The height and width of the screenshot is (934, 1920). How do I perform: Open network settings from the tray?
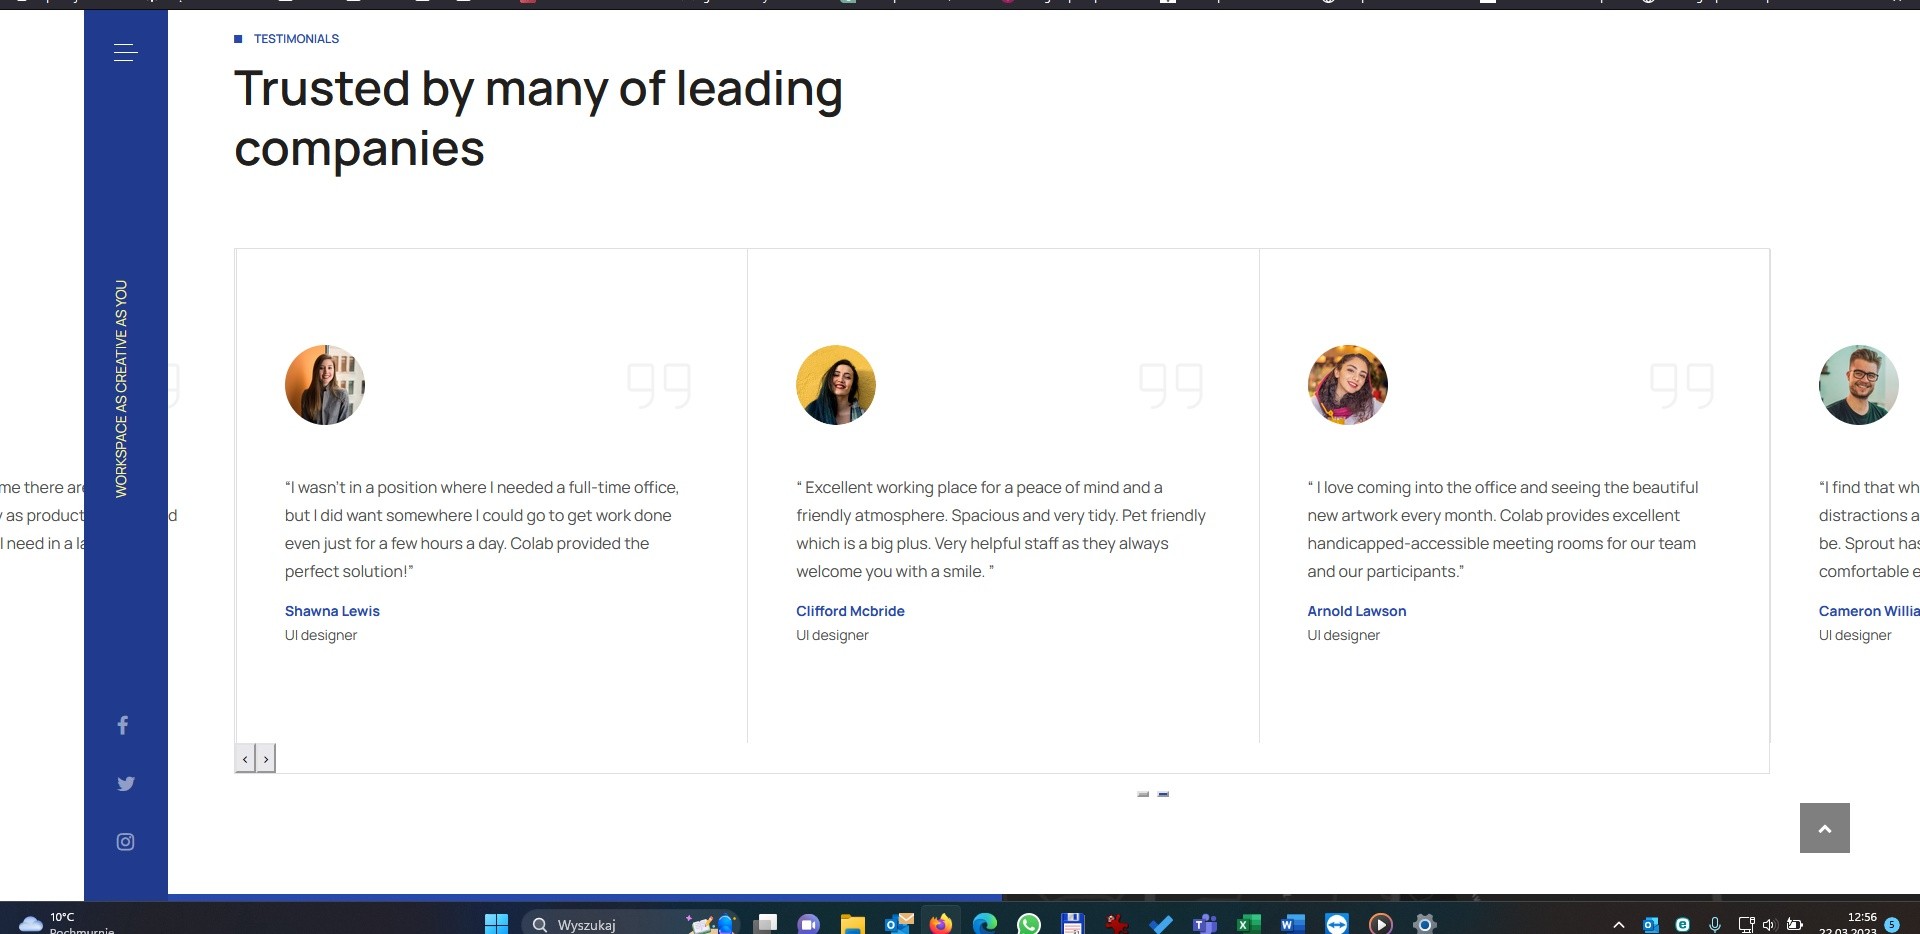point(1746,925)
